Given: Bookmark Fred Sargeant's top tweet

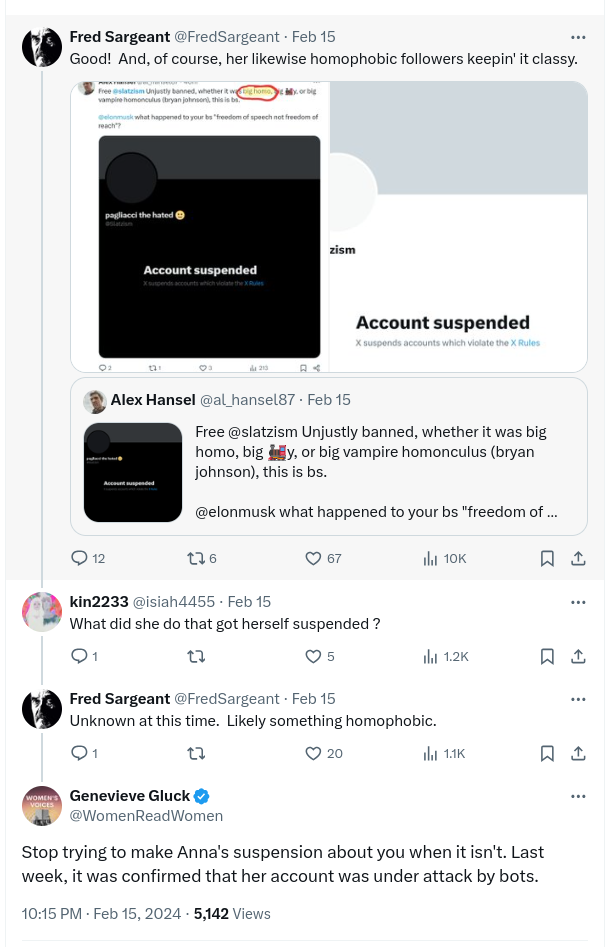Looking at the screenshot, I should (x=547, y=559).
